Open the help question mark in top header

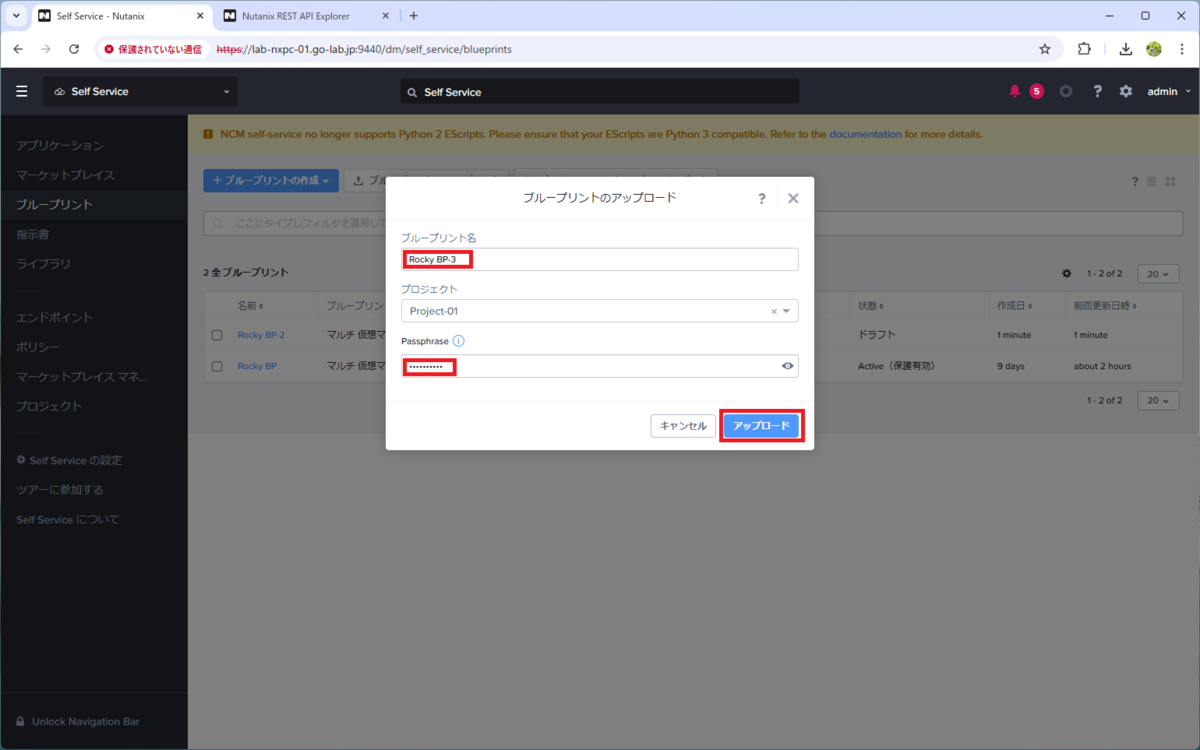(1097, 91)
